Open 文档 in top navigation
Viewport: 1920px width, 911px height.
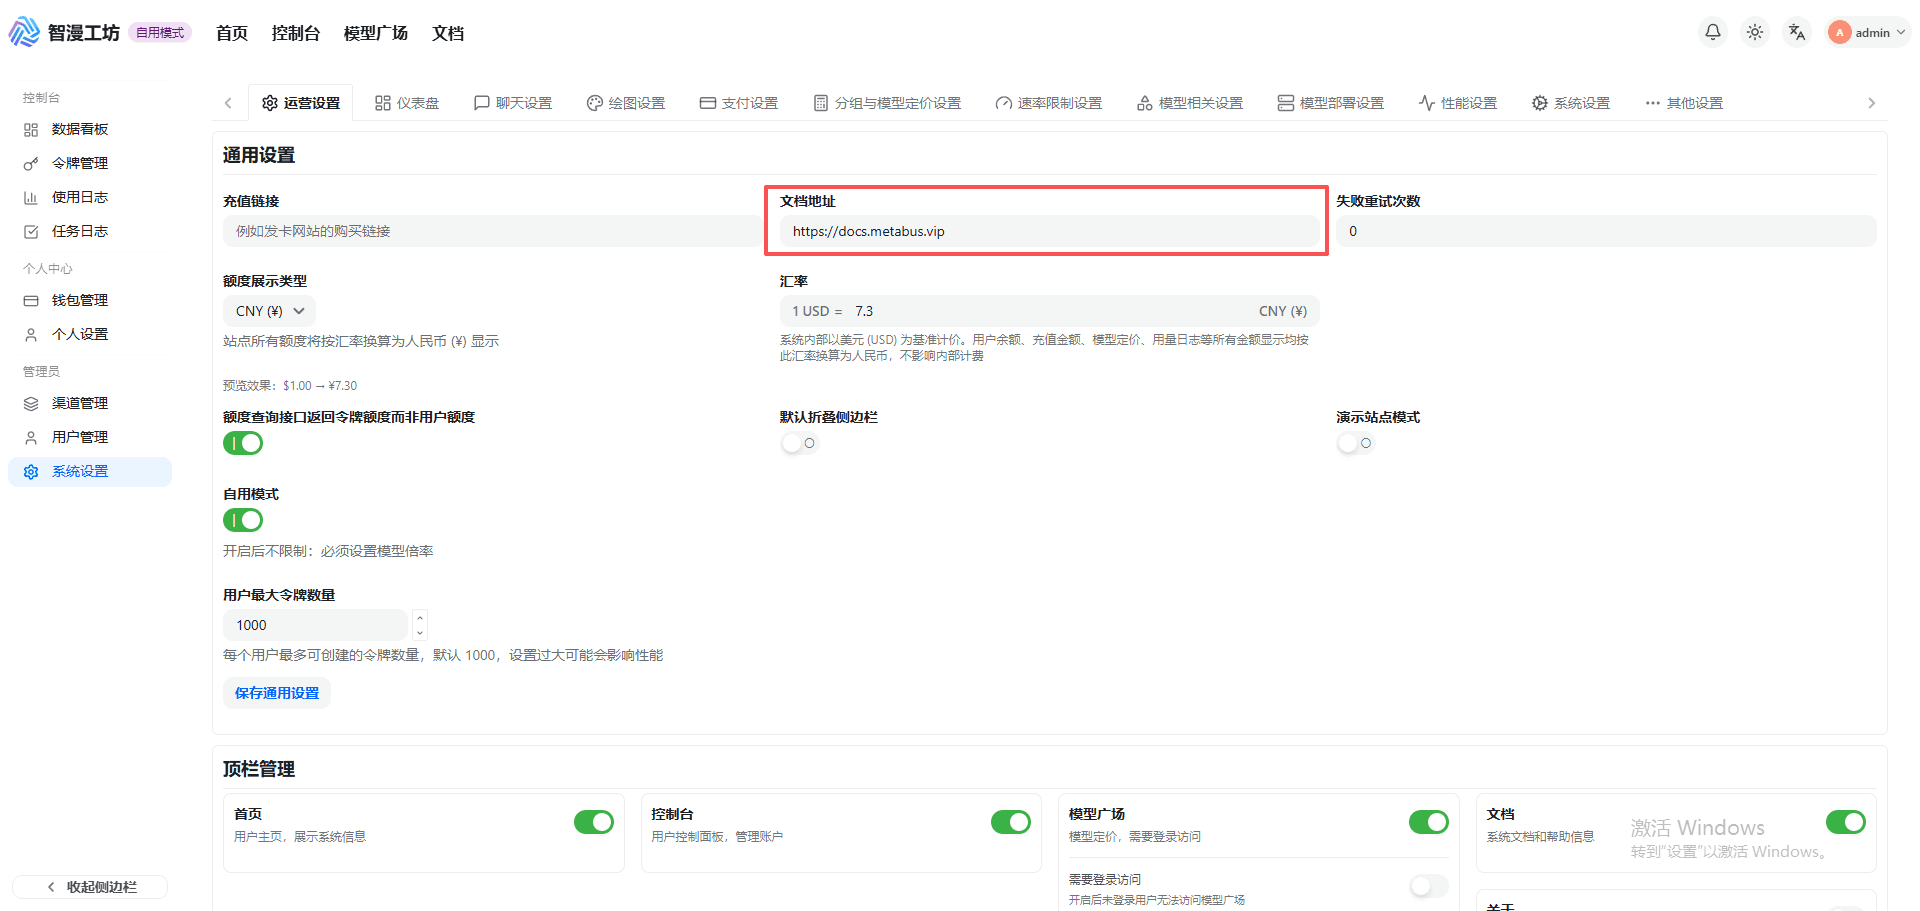[x=448, y=33]
